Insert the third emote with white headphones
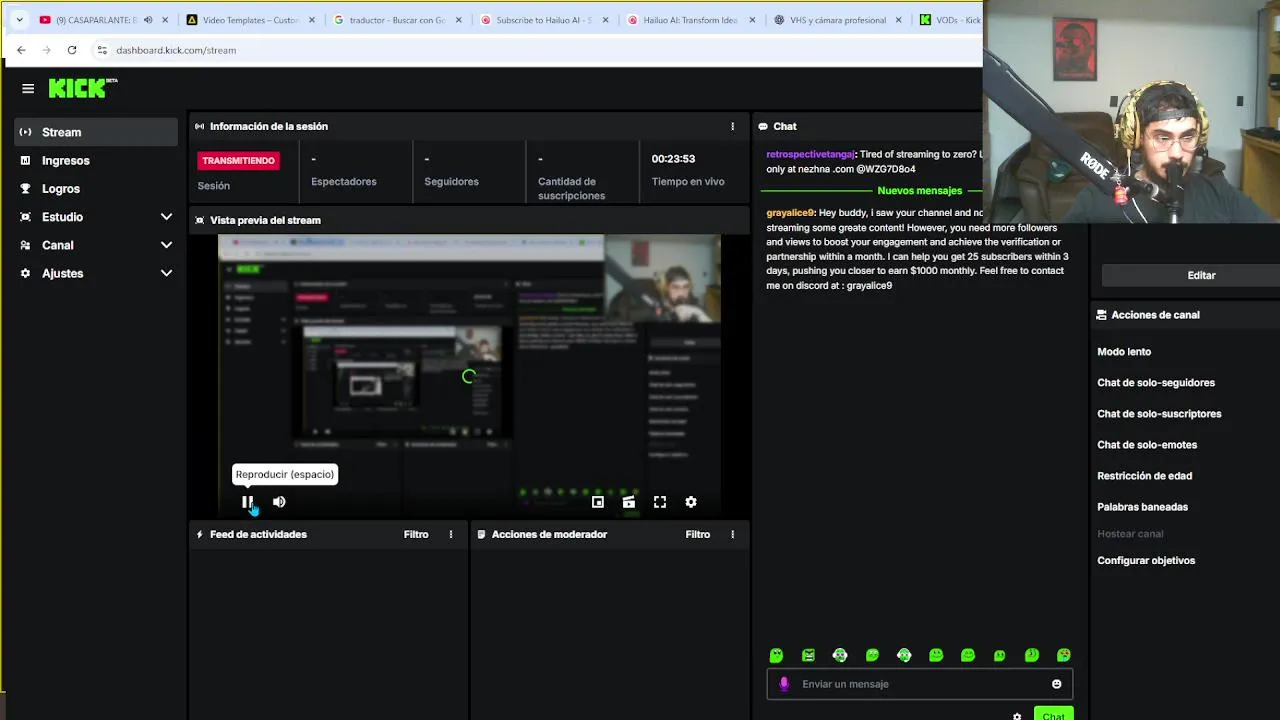The width and height of the screenshot is (1280, 720). click(x=840, y=655)
